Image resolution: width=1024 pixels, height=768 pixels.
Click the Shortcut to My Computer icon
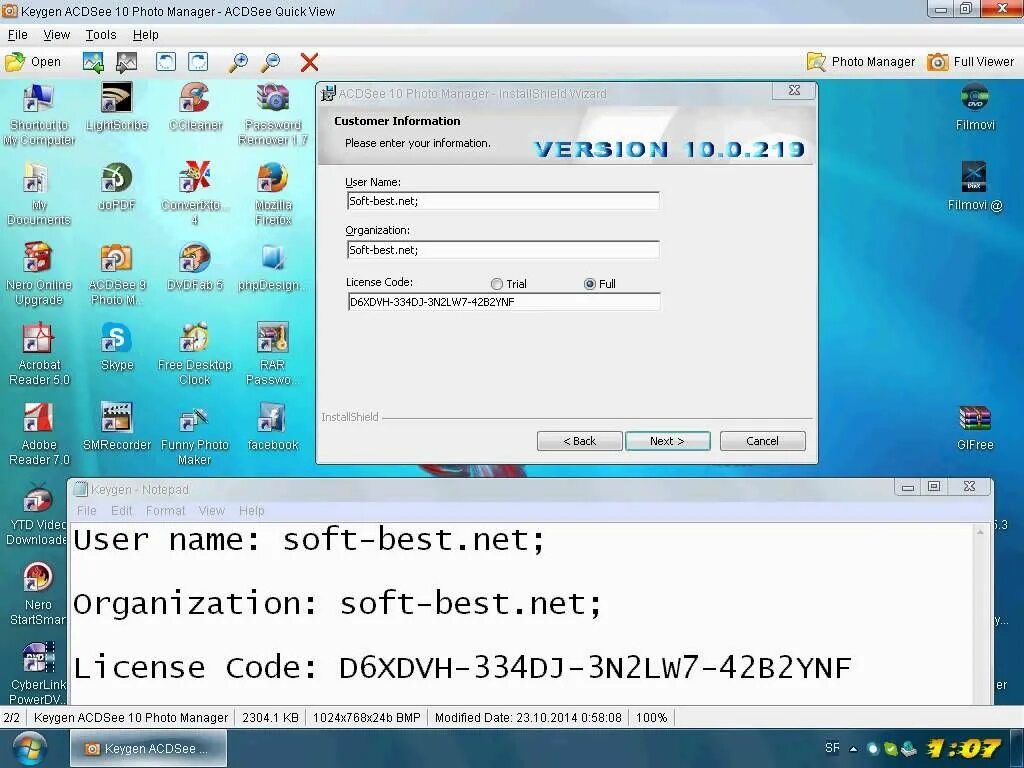click(39, 115)
